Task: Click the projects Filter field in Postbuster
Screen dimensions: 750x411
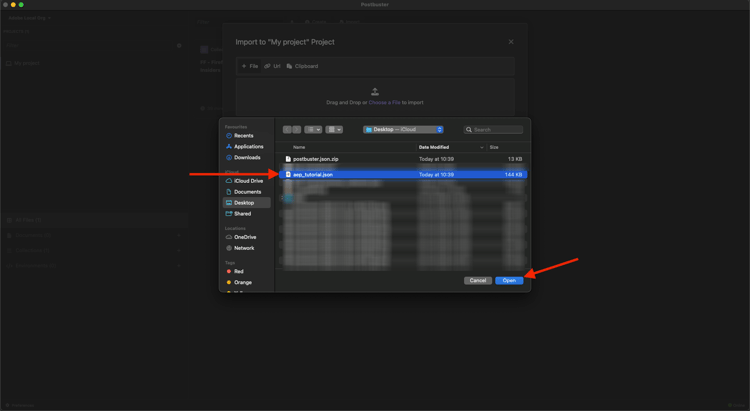Action: coord(88,45)
